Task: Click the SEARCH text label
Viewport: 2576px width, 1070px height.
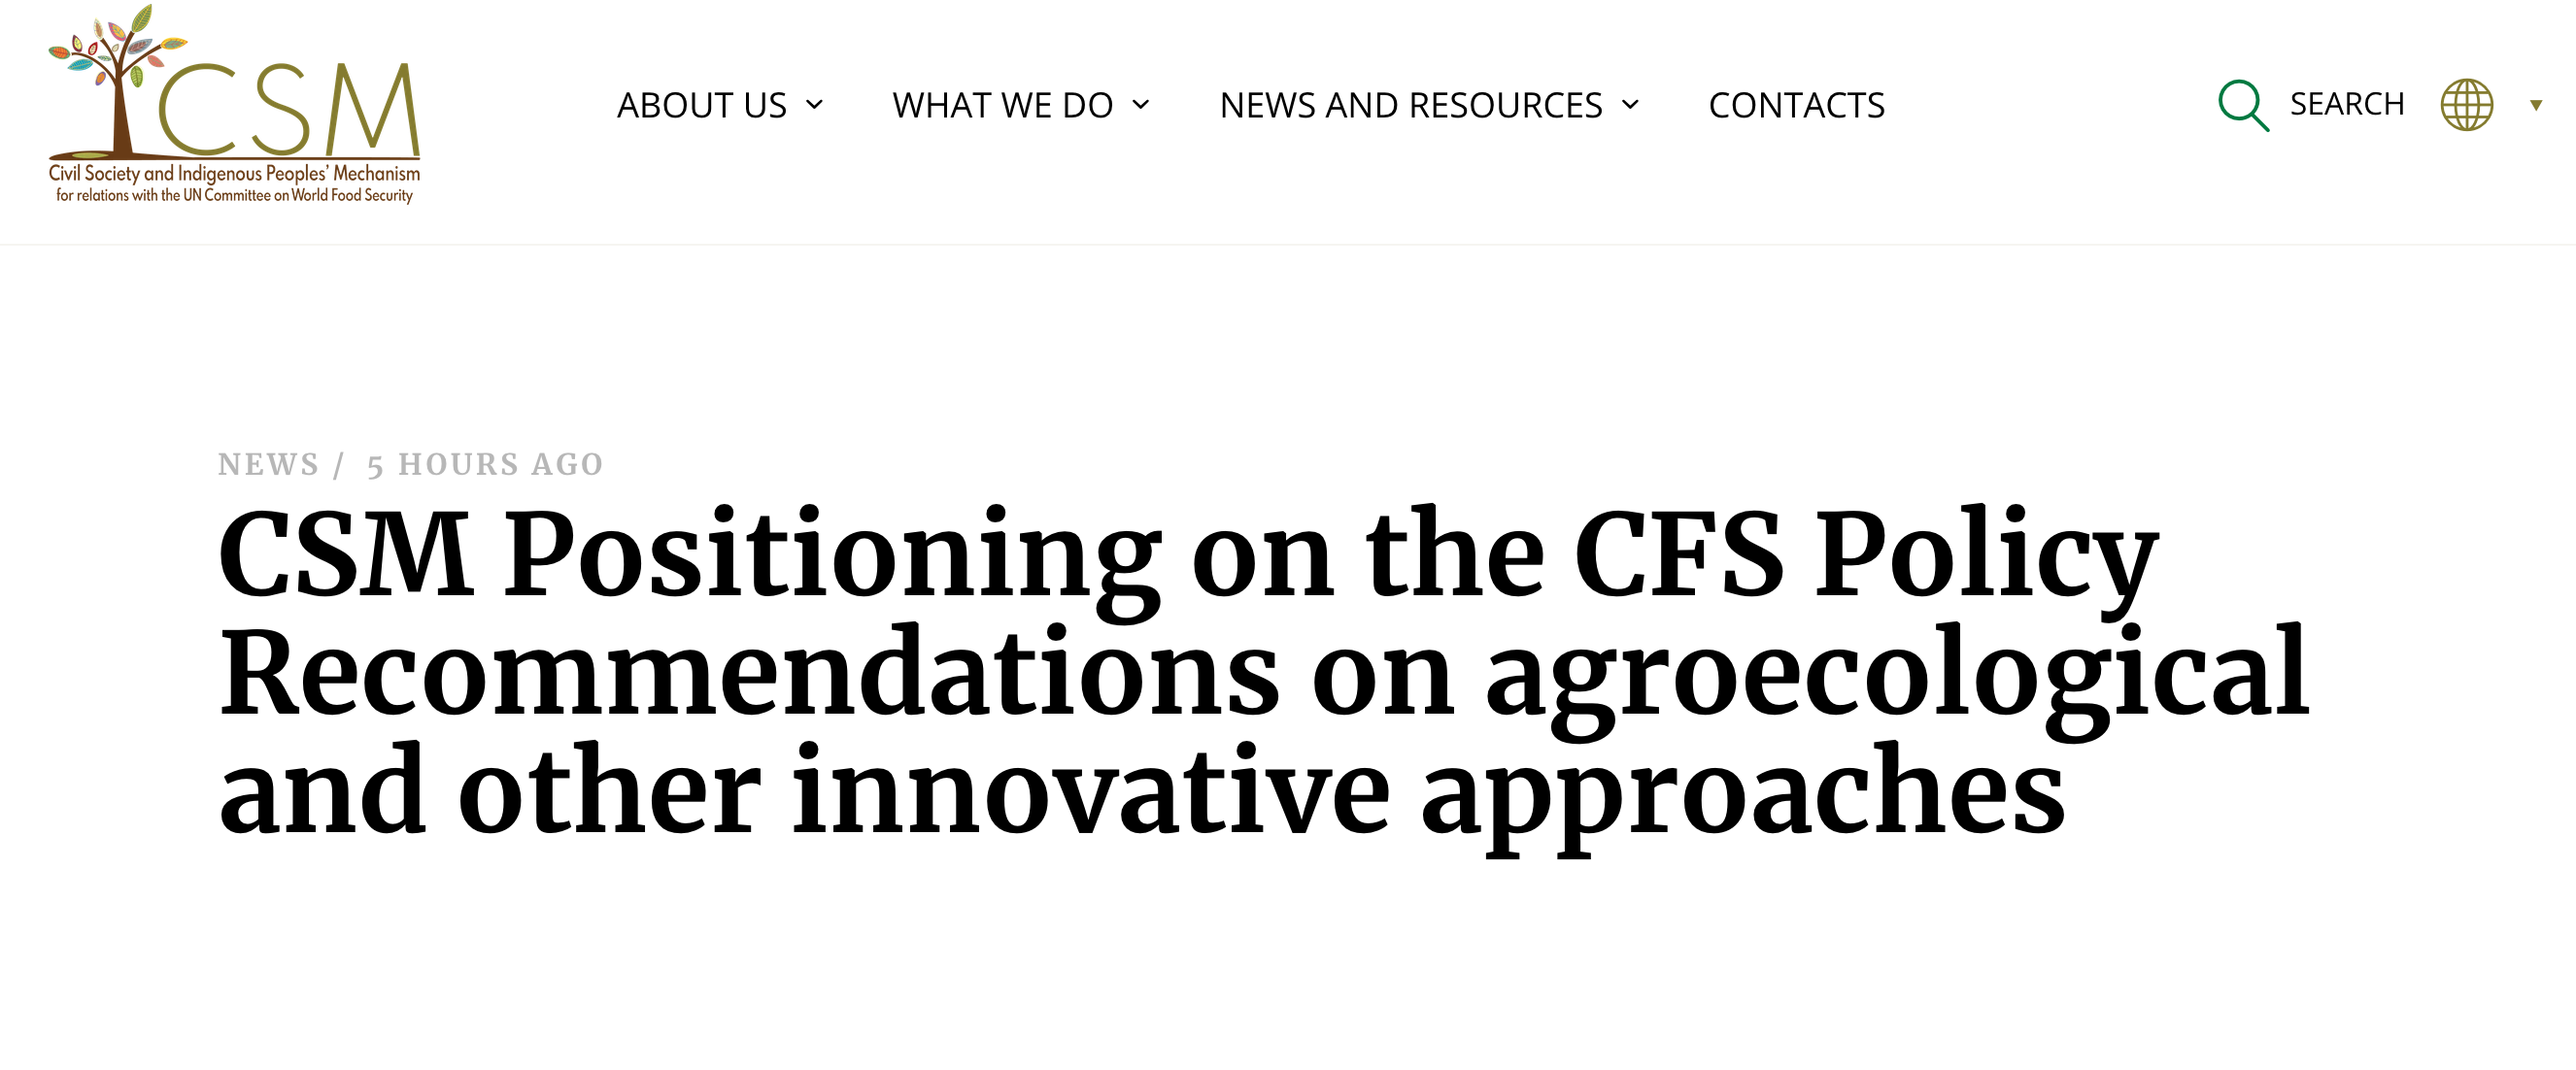Action: click(2346, 104)
